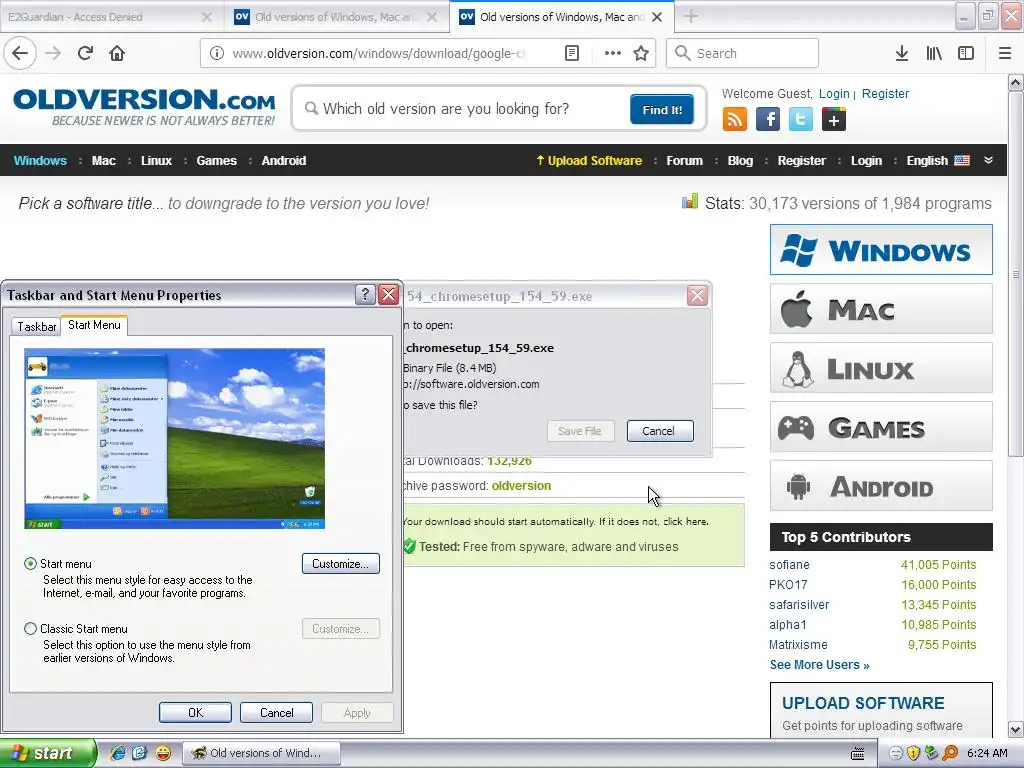1024x768 pixels.
Task: Launch Internet Explorer from quick launch
Action: pyautogui.click(x=118, y=753)
